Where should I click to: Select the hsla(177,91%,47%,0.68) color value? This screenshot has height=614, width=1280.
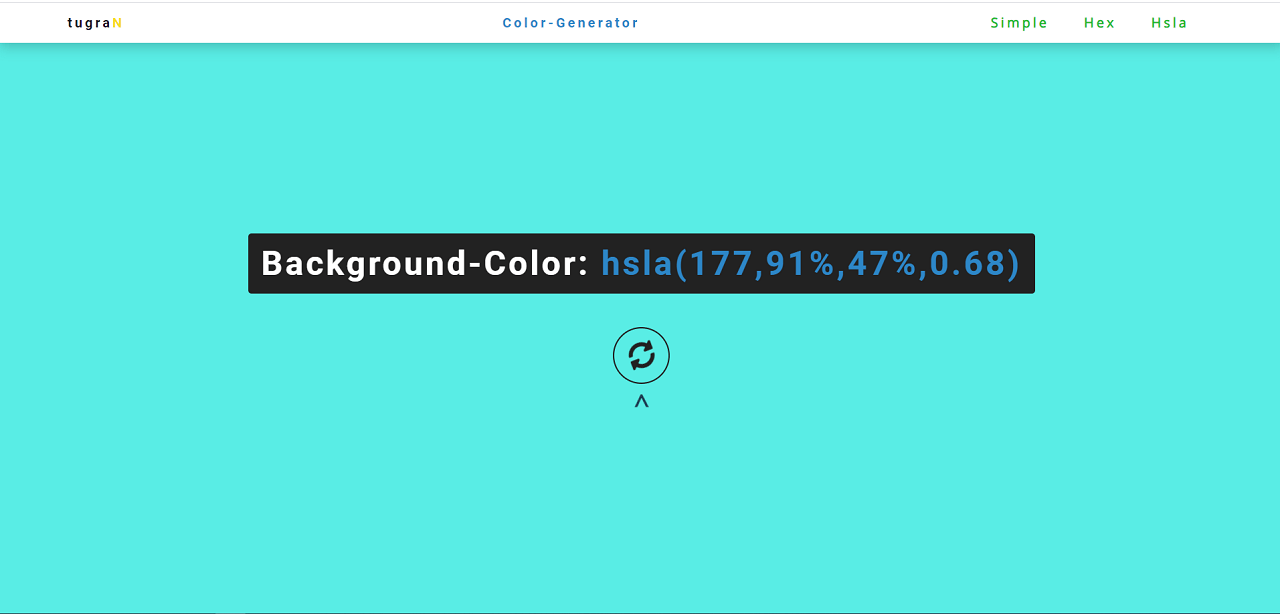coord(811,264)
